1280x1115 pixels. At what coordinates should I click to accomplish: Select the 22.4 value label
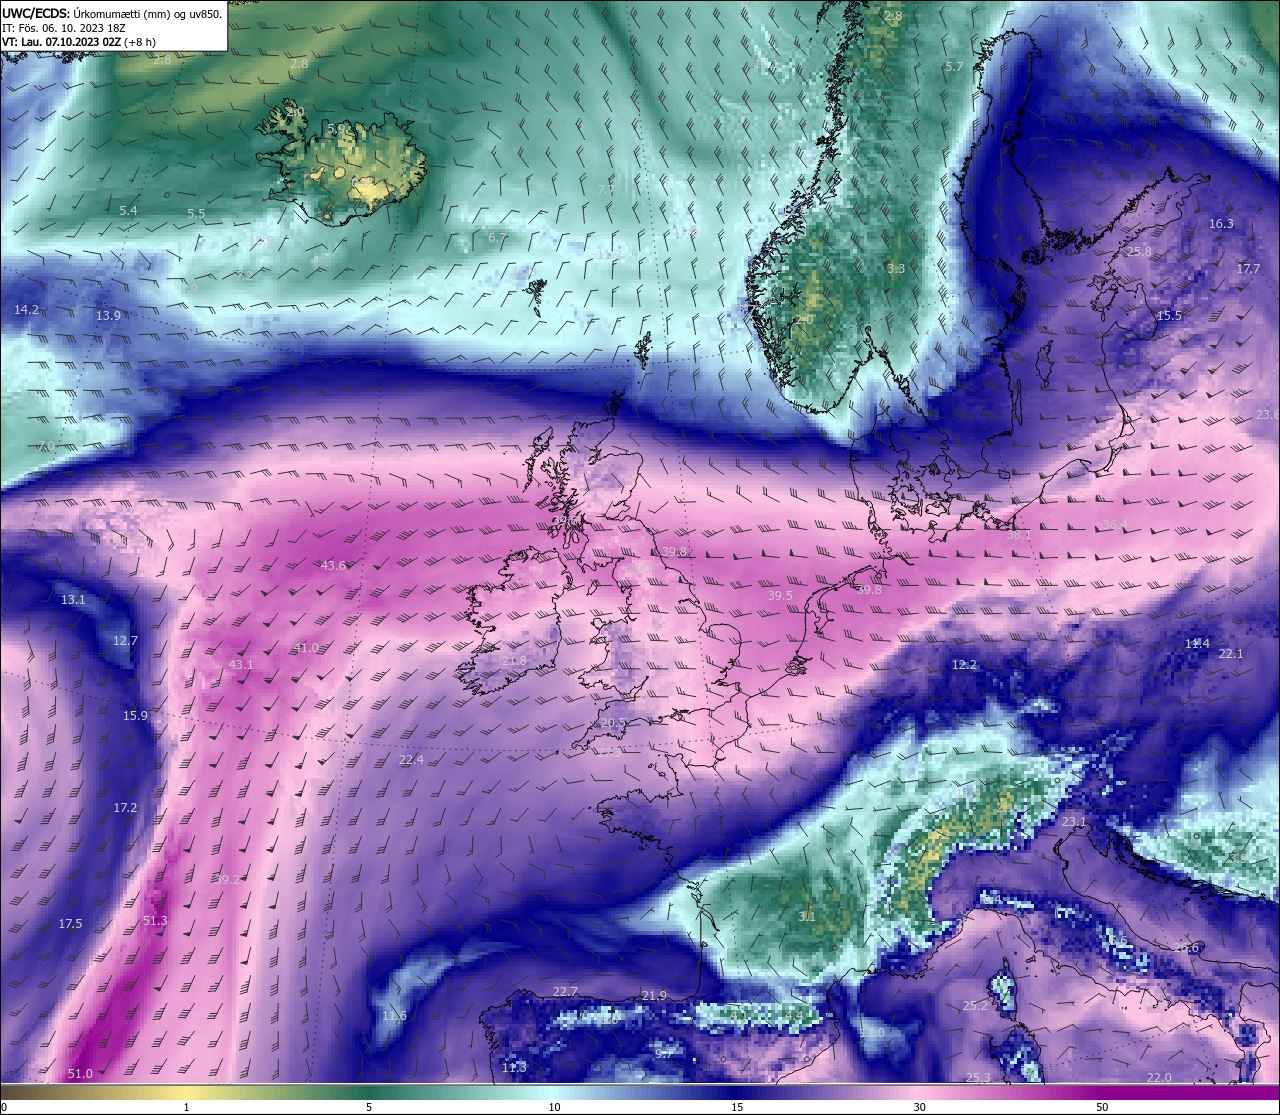[411, 760]
